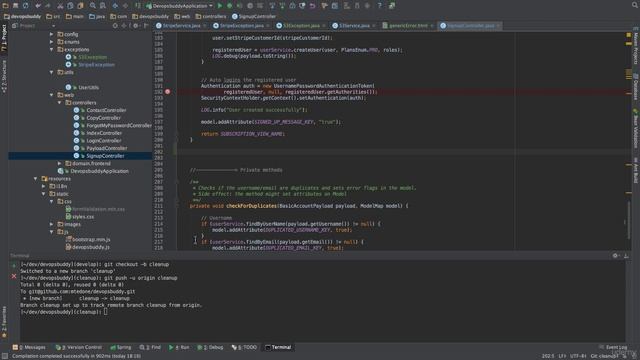Toggle the Favorites side tool window

tap(4, 322)
